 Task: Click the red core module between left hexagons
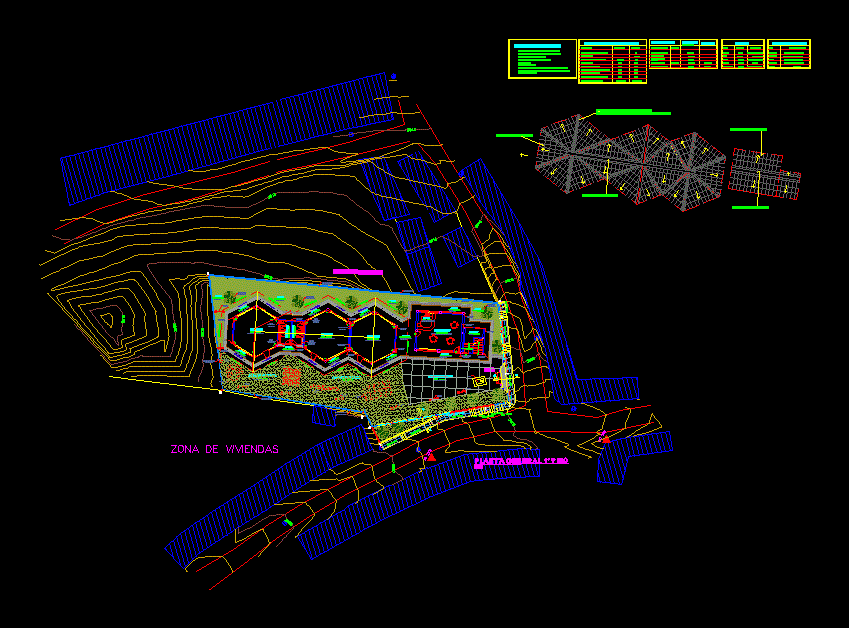tap(292, 331)
